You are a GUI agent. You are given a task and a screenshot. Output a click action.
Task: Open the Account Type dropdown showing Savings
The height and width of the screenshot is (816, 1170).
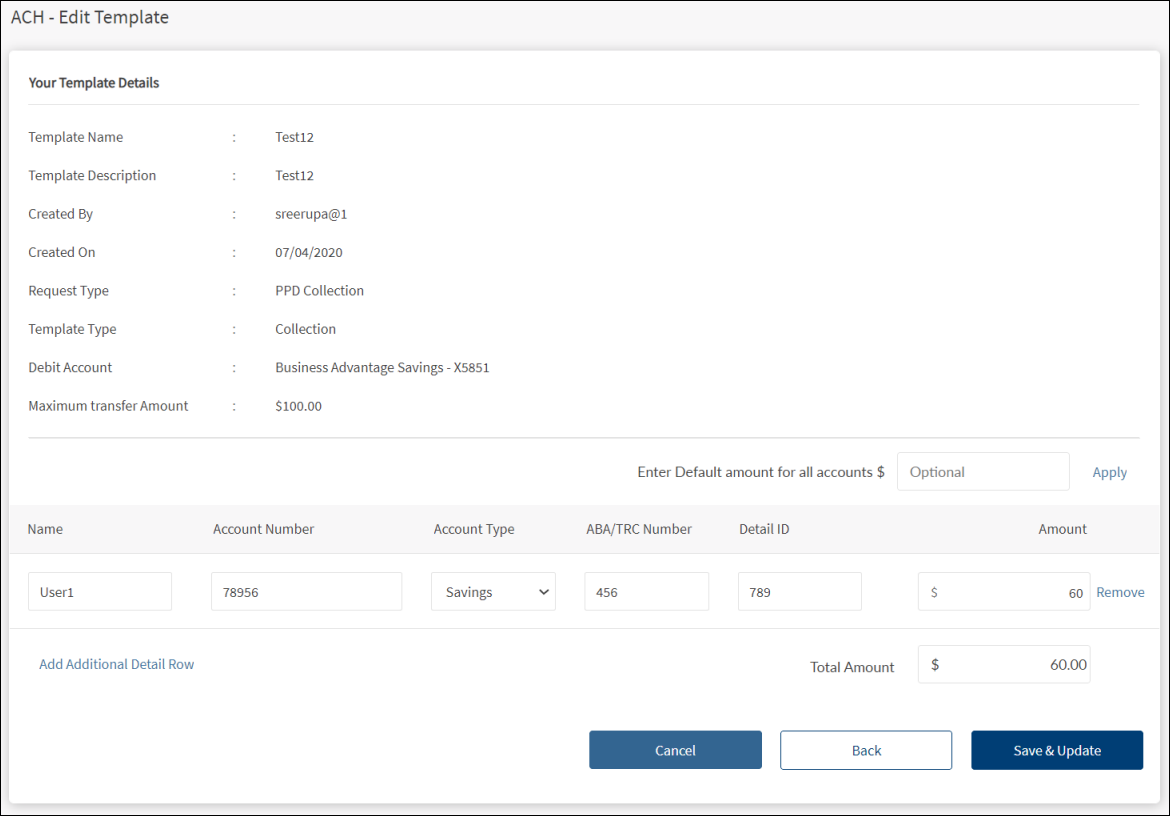pyautogui.click(x=493, y=592)
